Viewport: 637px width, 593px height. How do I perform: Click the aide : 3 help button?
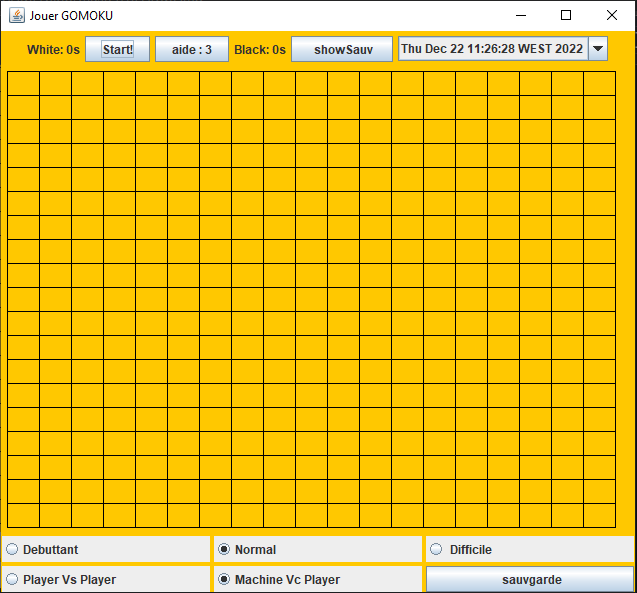[192, 49]
